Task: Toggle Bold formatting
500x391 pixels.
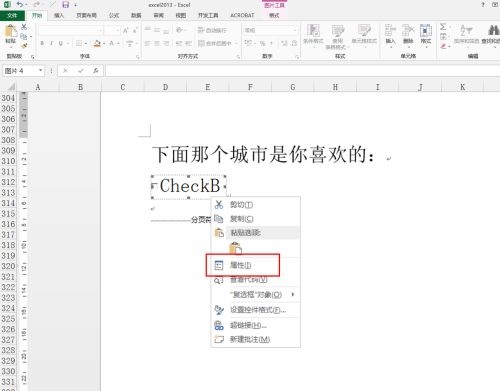Action: pyautogui.click(x=42, y=43)
